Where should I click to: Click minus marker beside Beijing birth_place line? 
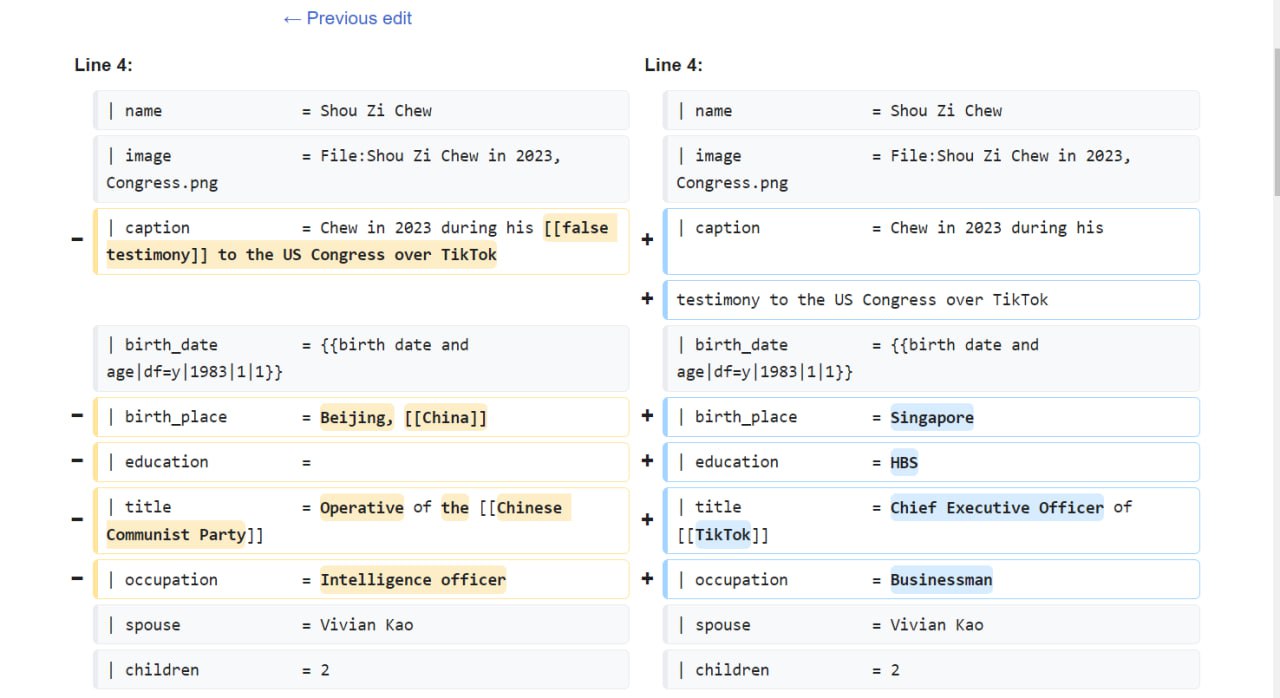pos(77,415)
